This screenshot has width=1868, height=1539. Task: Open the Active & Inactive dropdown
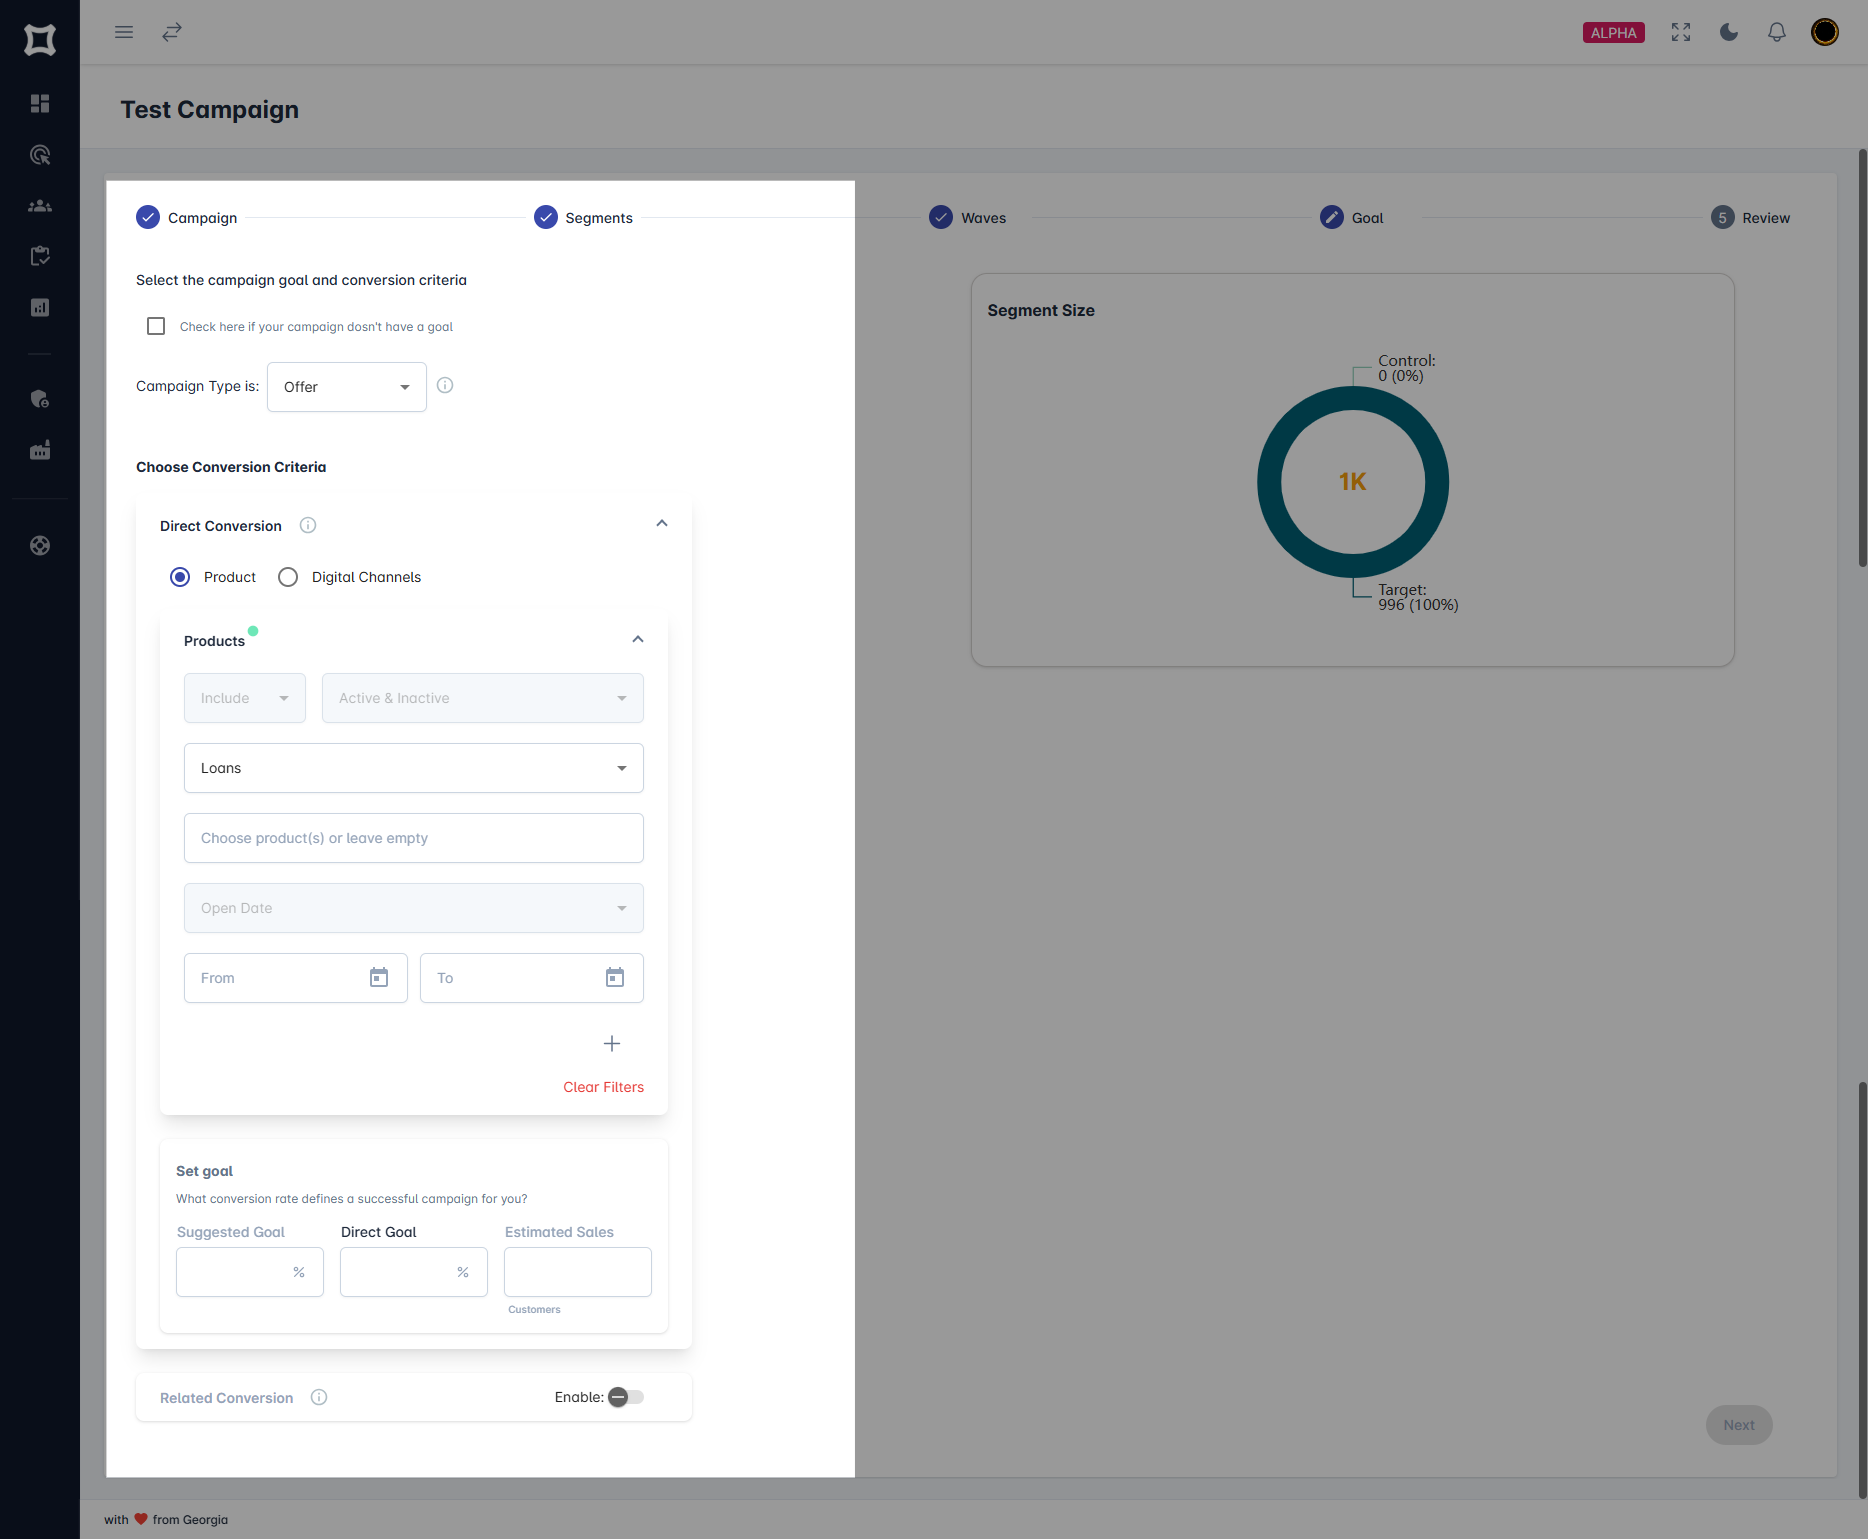[483, 698]
